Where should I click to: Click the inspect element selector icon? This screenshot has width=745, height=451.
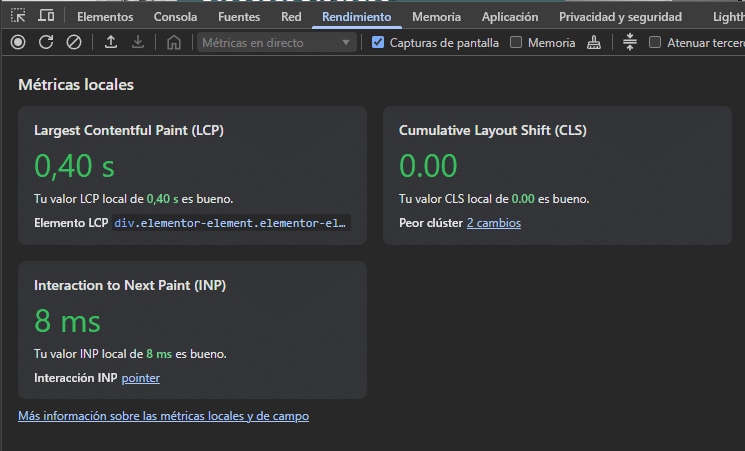(x=18, y=16)
